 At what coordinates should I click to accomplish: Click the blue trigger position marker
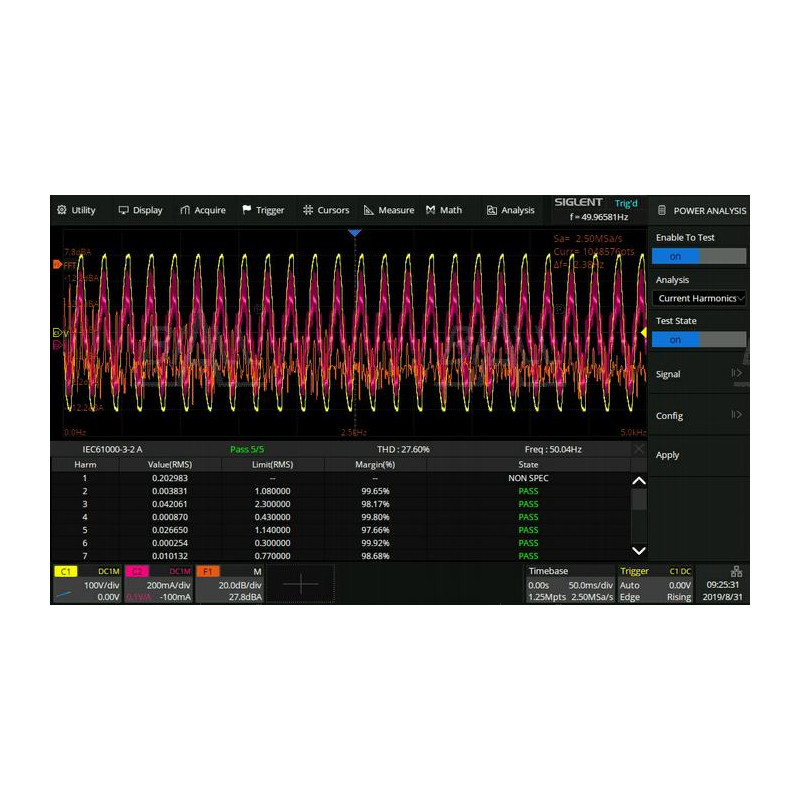[354, 233]
